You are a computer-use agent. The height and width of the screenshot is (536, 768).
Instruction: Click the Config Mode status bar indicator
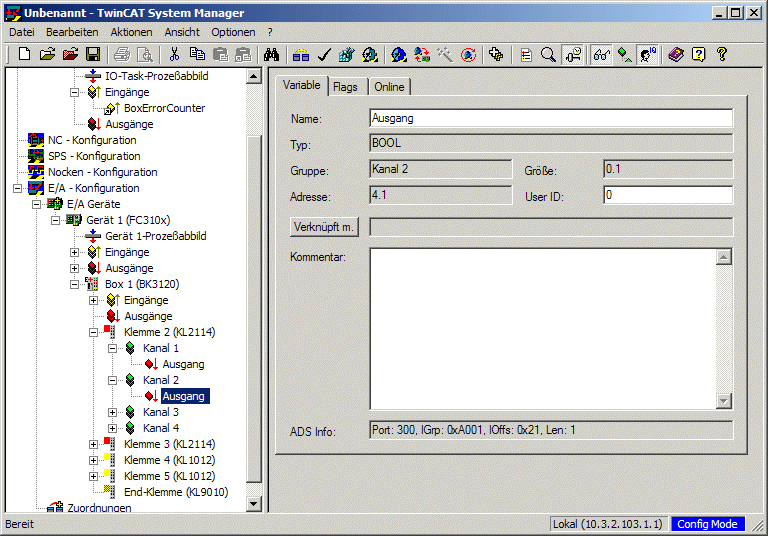tap(707, 524)
